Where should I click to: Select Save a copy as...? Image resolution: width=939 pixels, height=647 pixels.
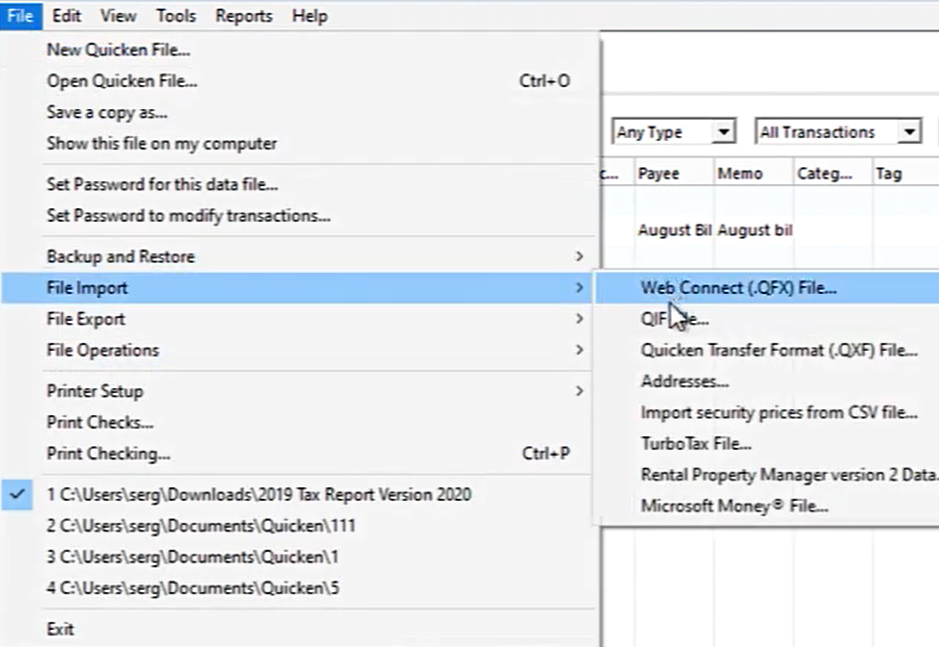click(298, 112)
